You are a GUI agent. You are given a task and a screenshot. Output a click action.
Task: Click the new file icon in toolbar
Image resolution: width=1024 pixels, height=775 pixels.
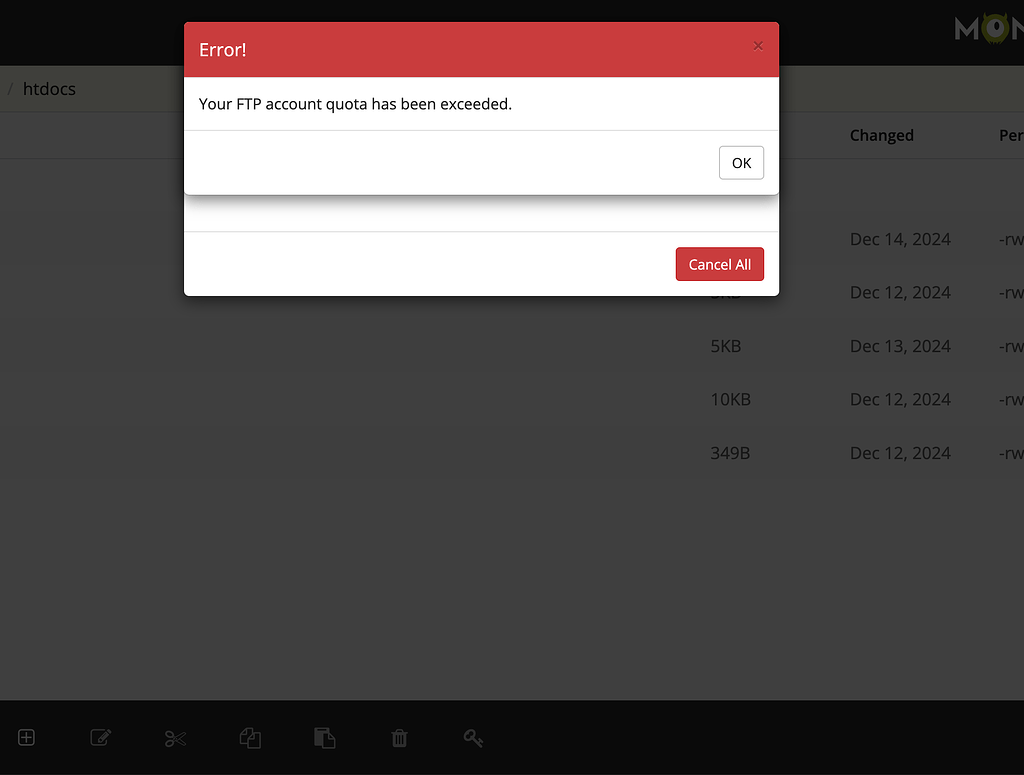coord(26,738)
